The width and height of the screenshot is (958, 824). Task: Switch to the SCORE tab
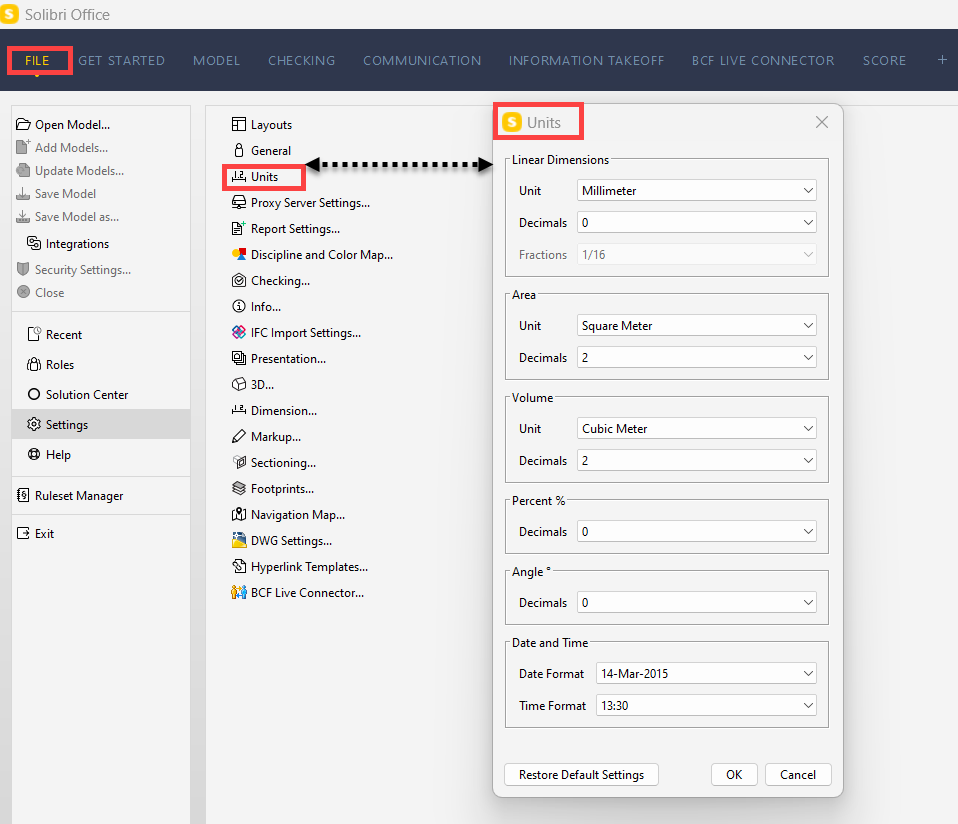pos(884,60)
